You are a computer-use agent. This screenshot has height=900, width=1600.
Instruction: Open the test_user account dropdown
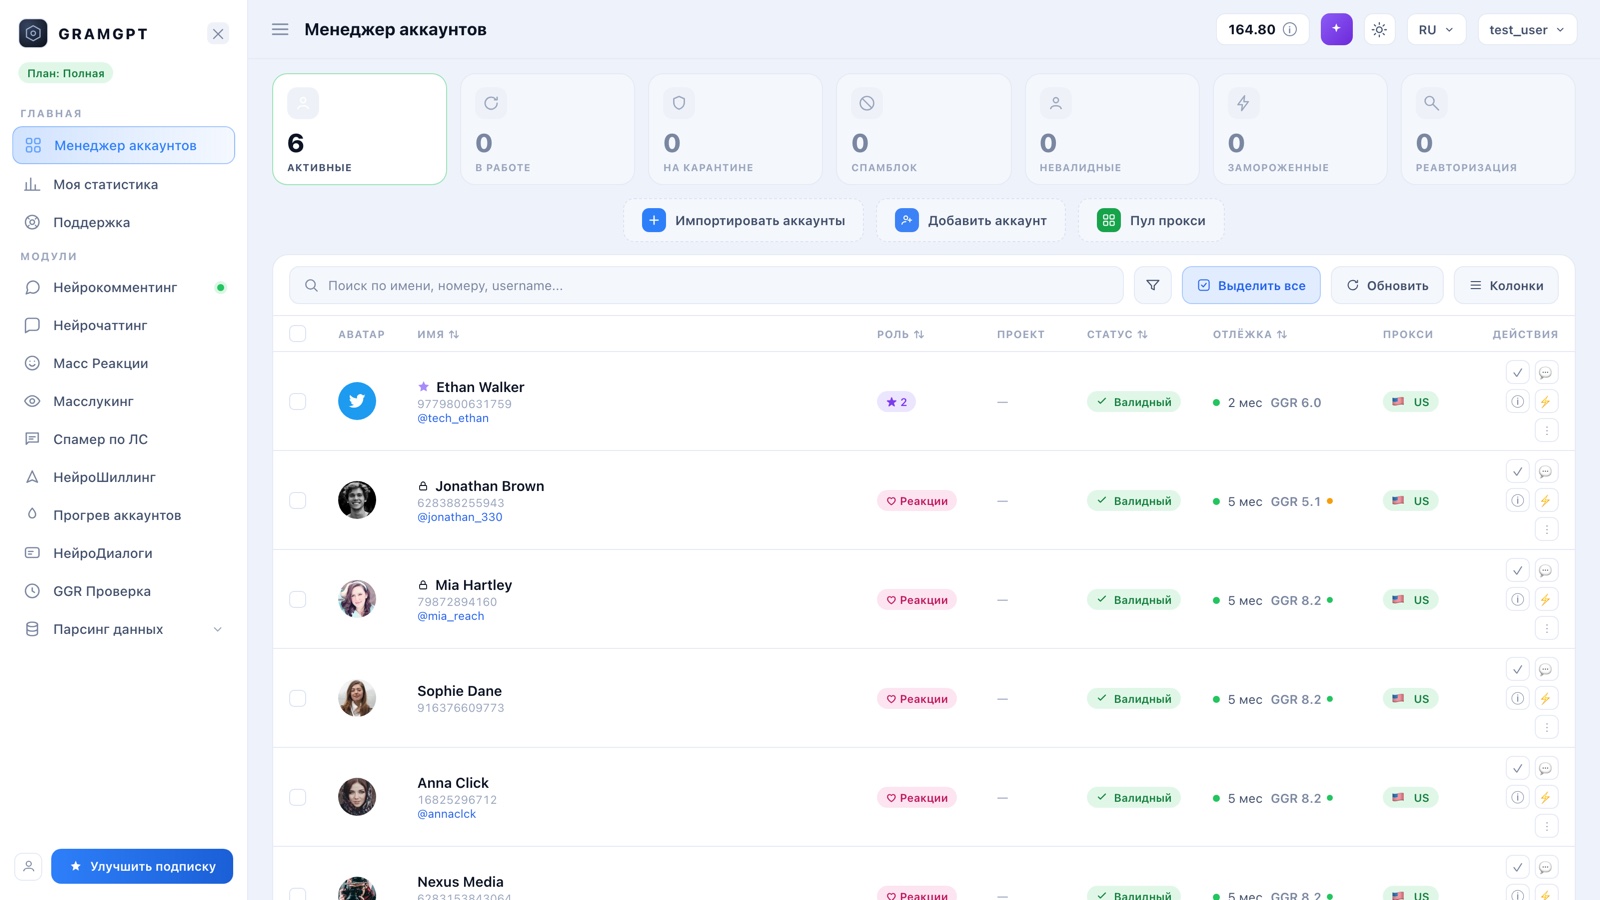[x=1527, y=30]
